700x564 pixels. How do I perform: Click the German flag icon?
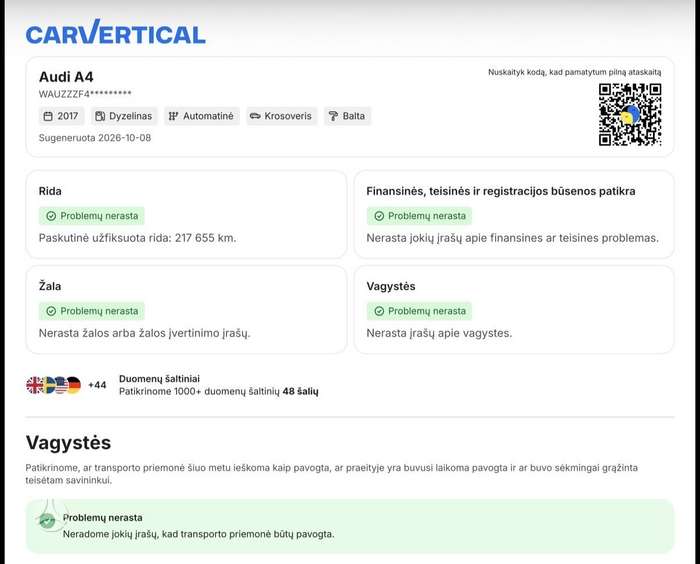pyautogui.click(x=74, y=385)
